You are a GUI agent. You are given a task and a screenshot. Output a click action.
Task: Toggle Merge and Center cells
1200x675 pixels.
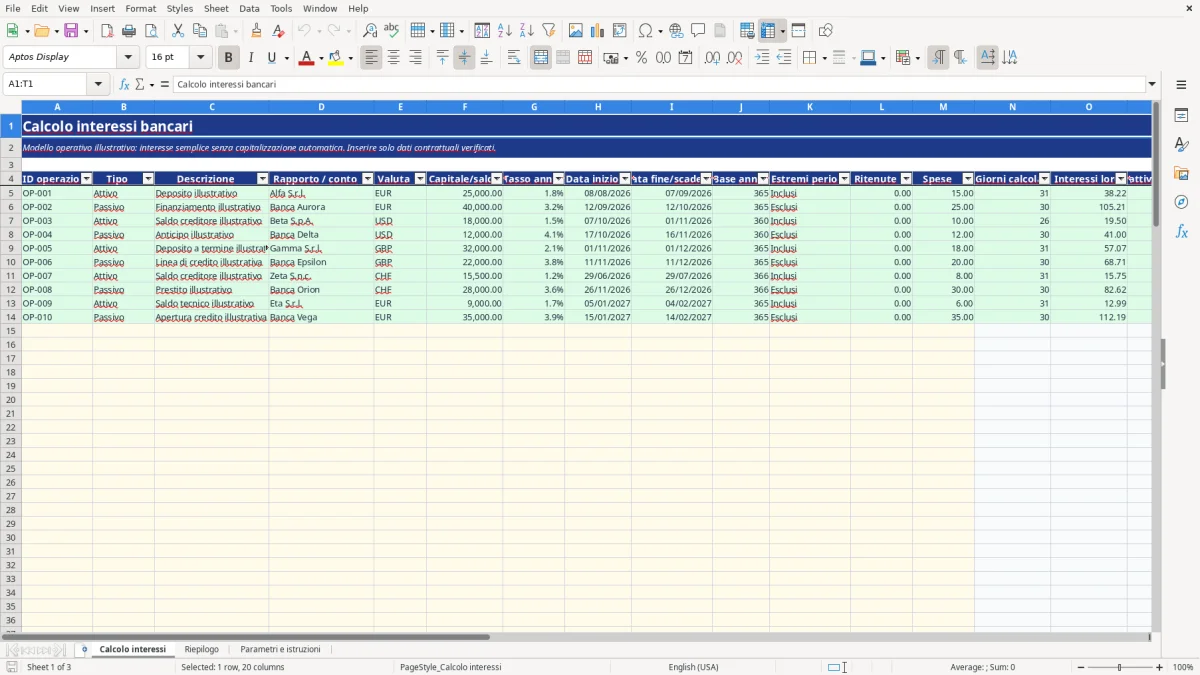(541, 58)
